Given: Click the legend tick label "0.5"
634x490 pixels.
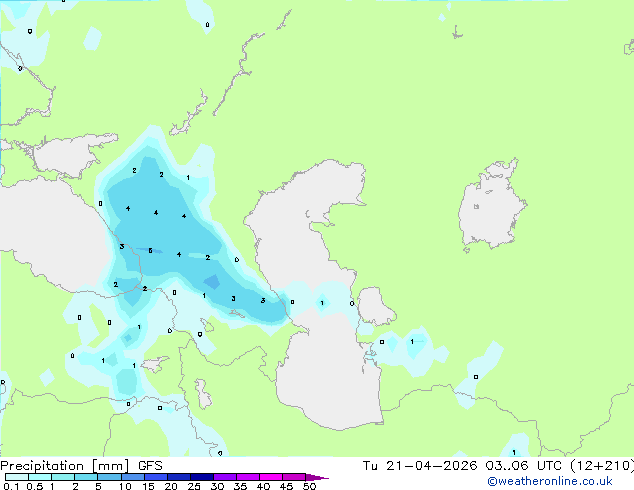Looking at the screenshot, I should [x=34, y=486].
